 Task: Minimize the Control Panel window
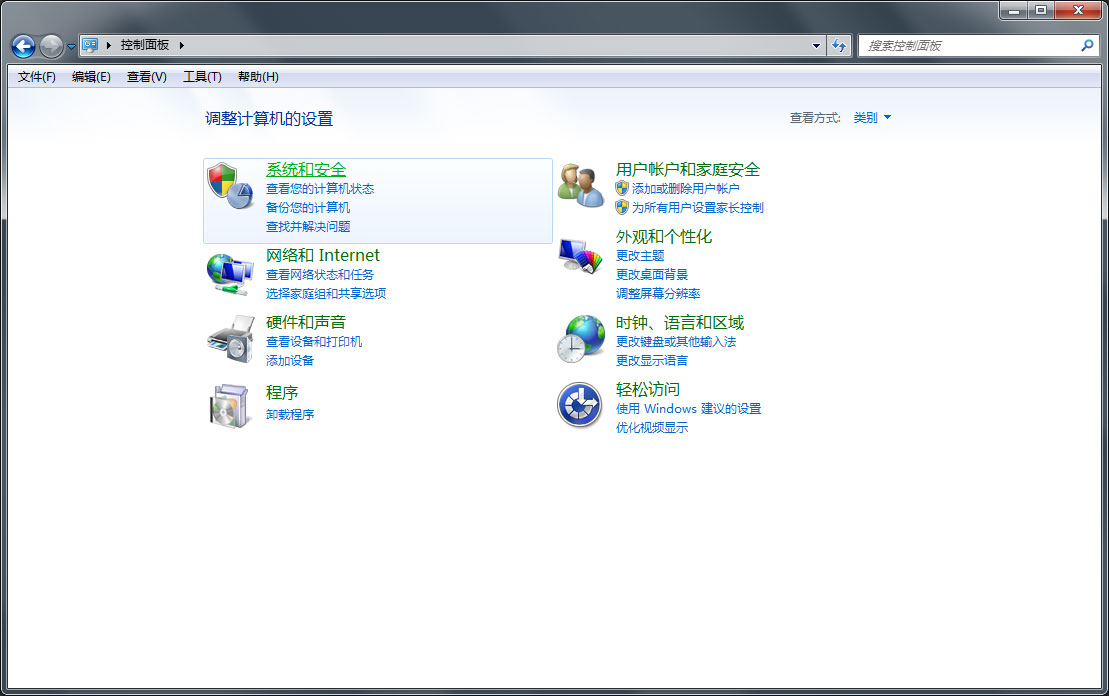[1014, 10]
